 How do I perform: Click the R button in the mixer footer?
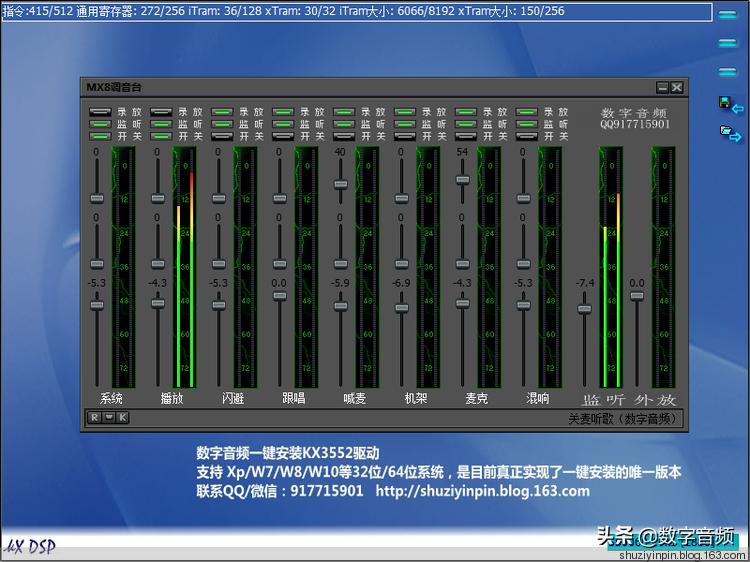(94, 418)
